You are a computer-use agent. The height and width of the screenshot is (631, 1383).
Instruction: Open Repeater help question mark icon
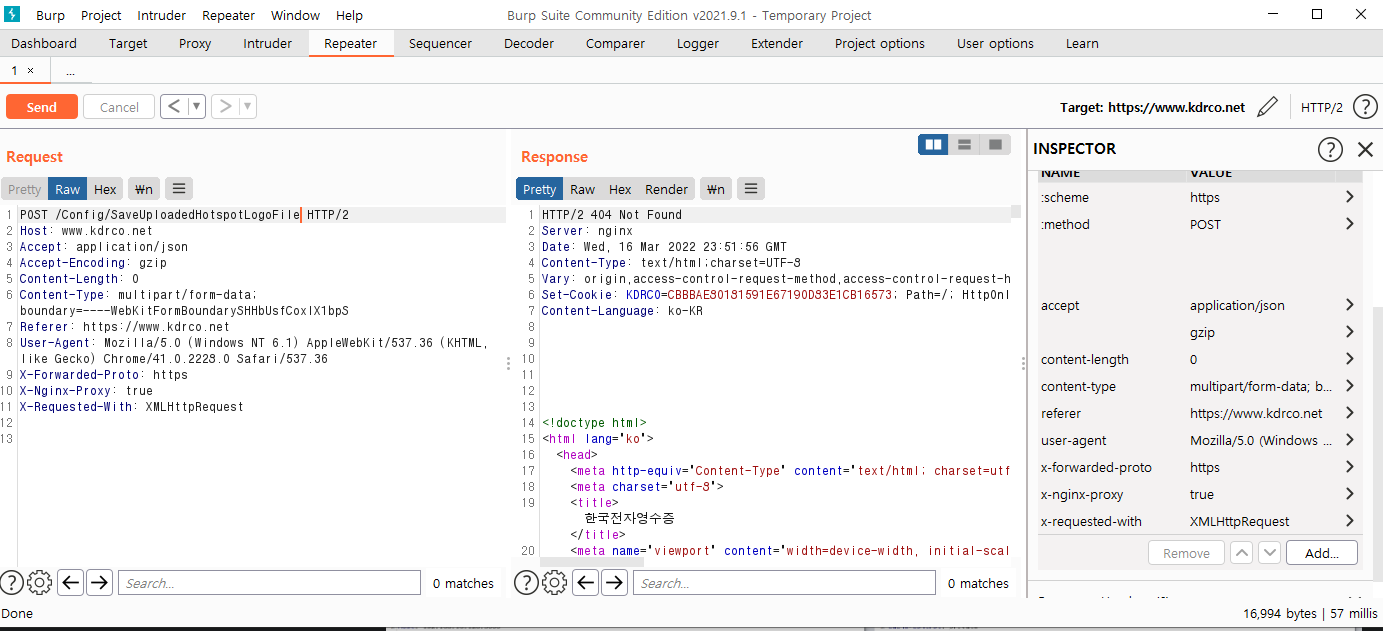click(x=1365, y=107)
